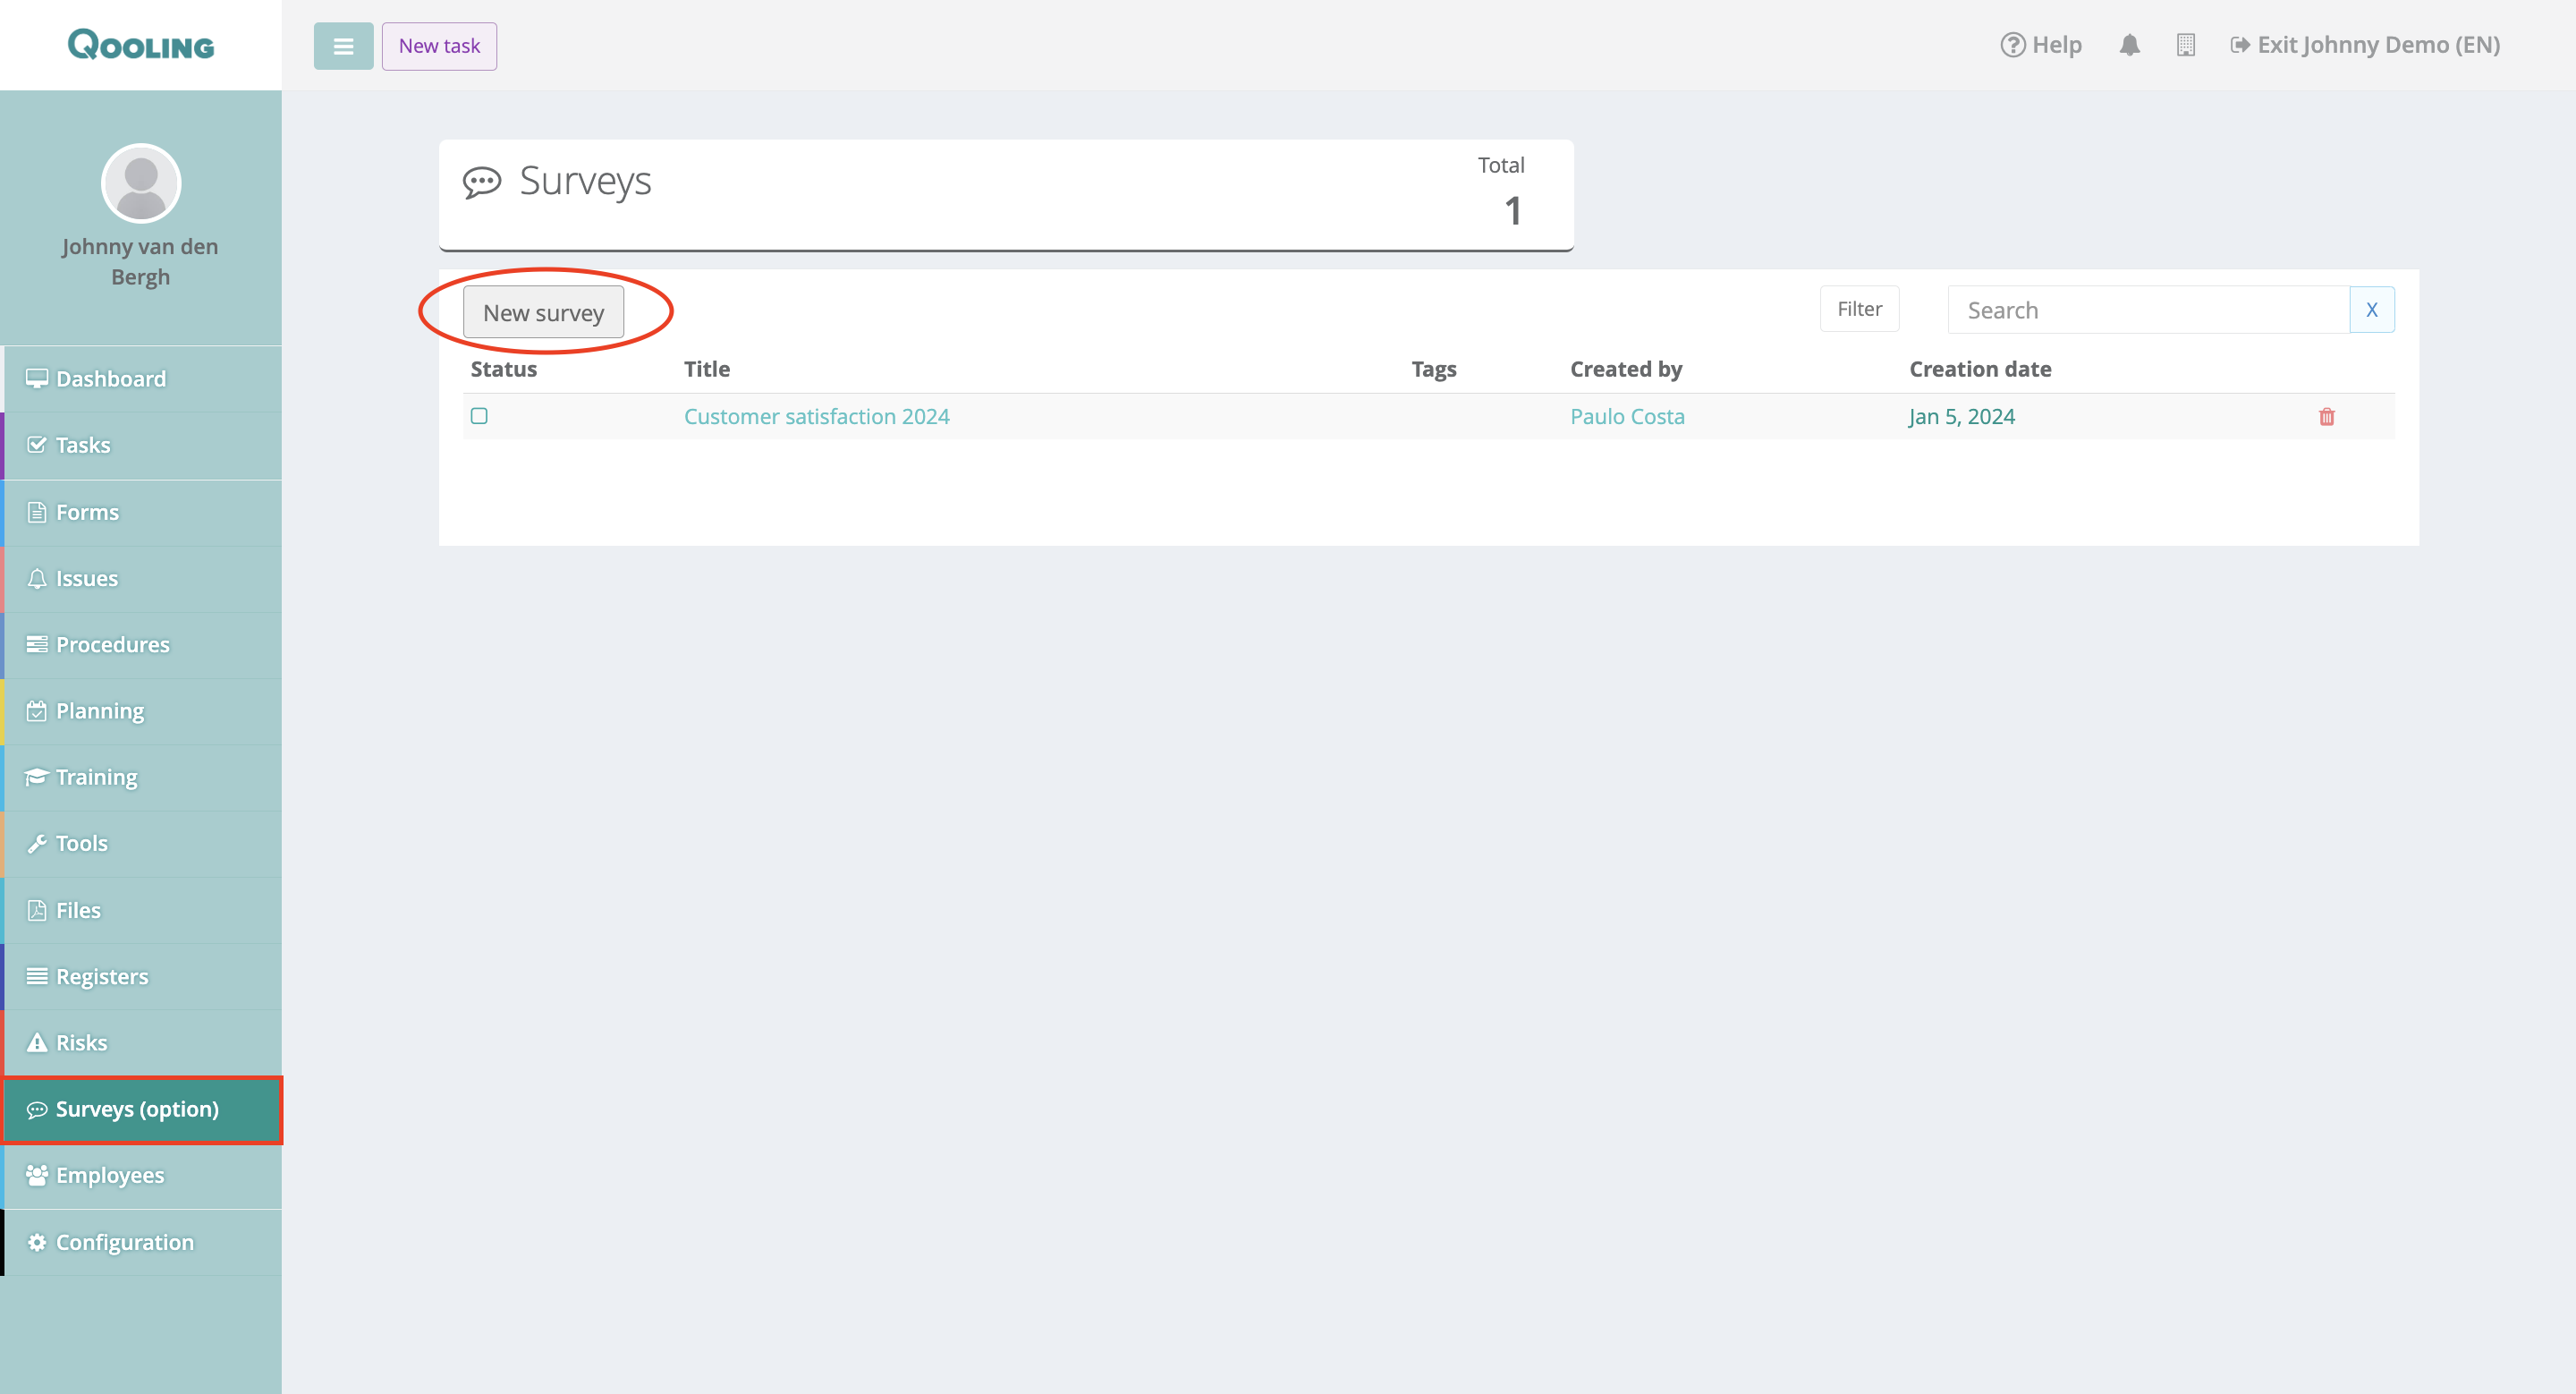2576x1394 pixels.
Task: Click the New survey button
Action: pos(543,313)
